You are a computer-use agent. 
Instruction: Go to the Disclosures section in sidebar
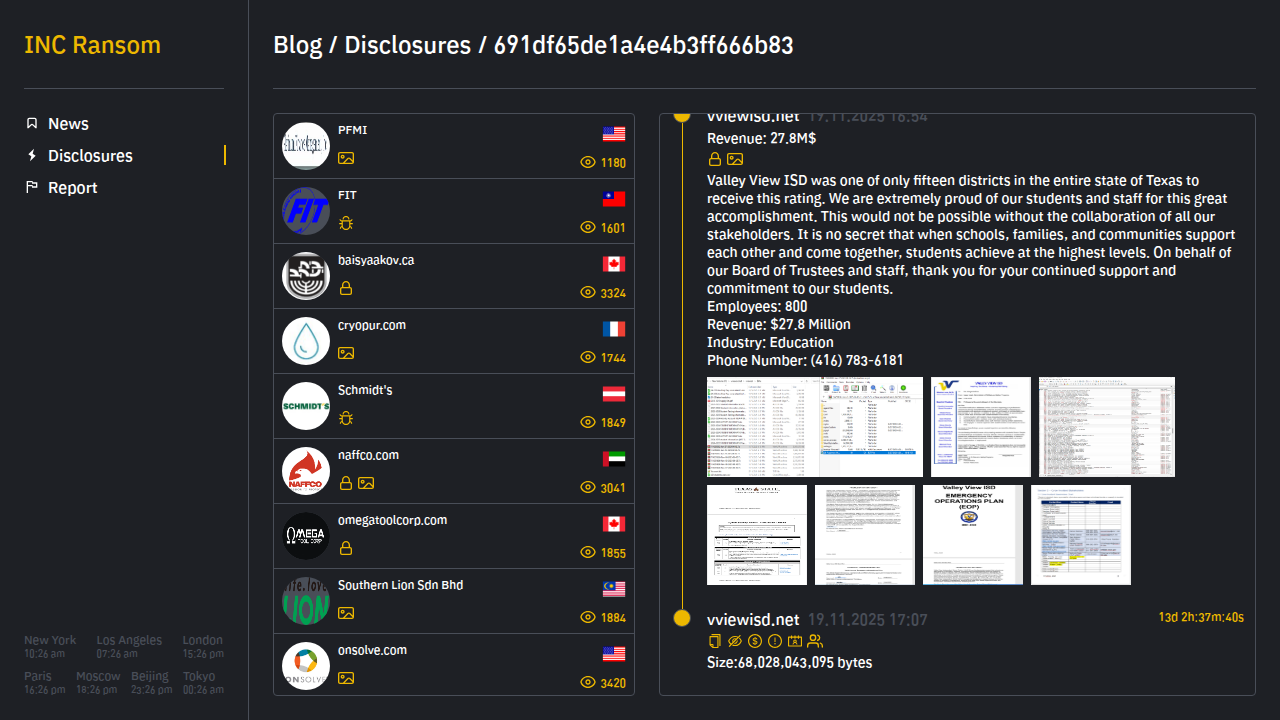click(90, 156)
